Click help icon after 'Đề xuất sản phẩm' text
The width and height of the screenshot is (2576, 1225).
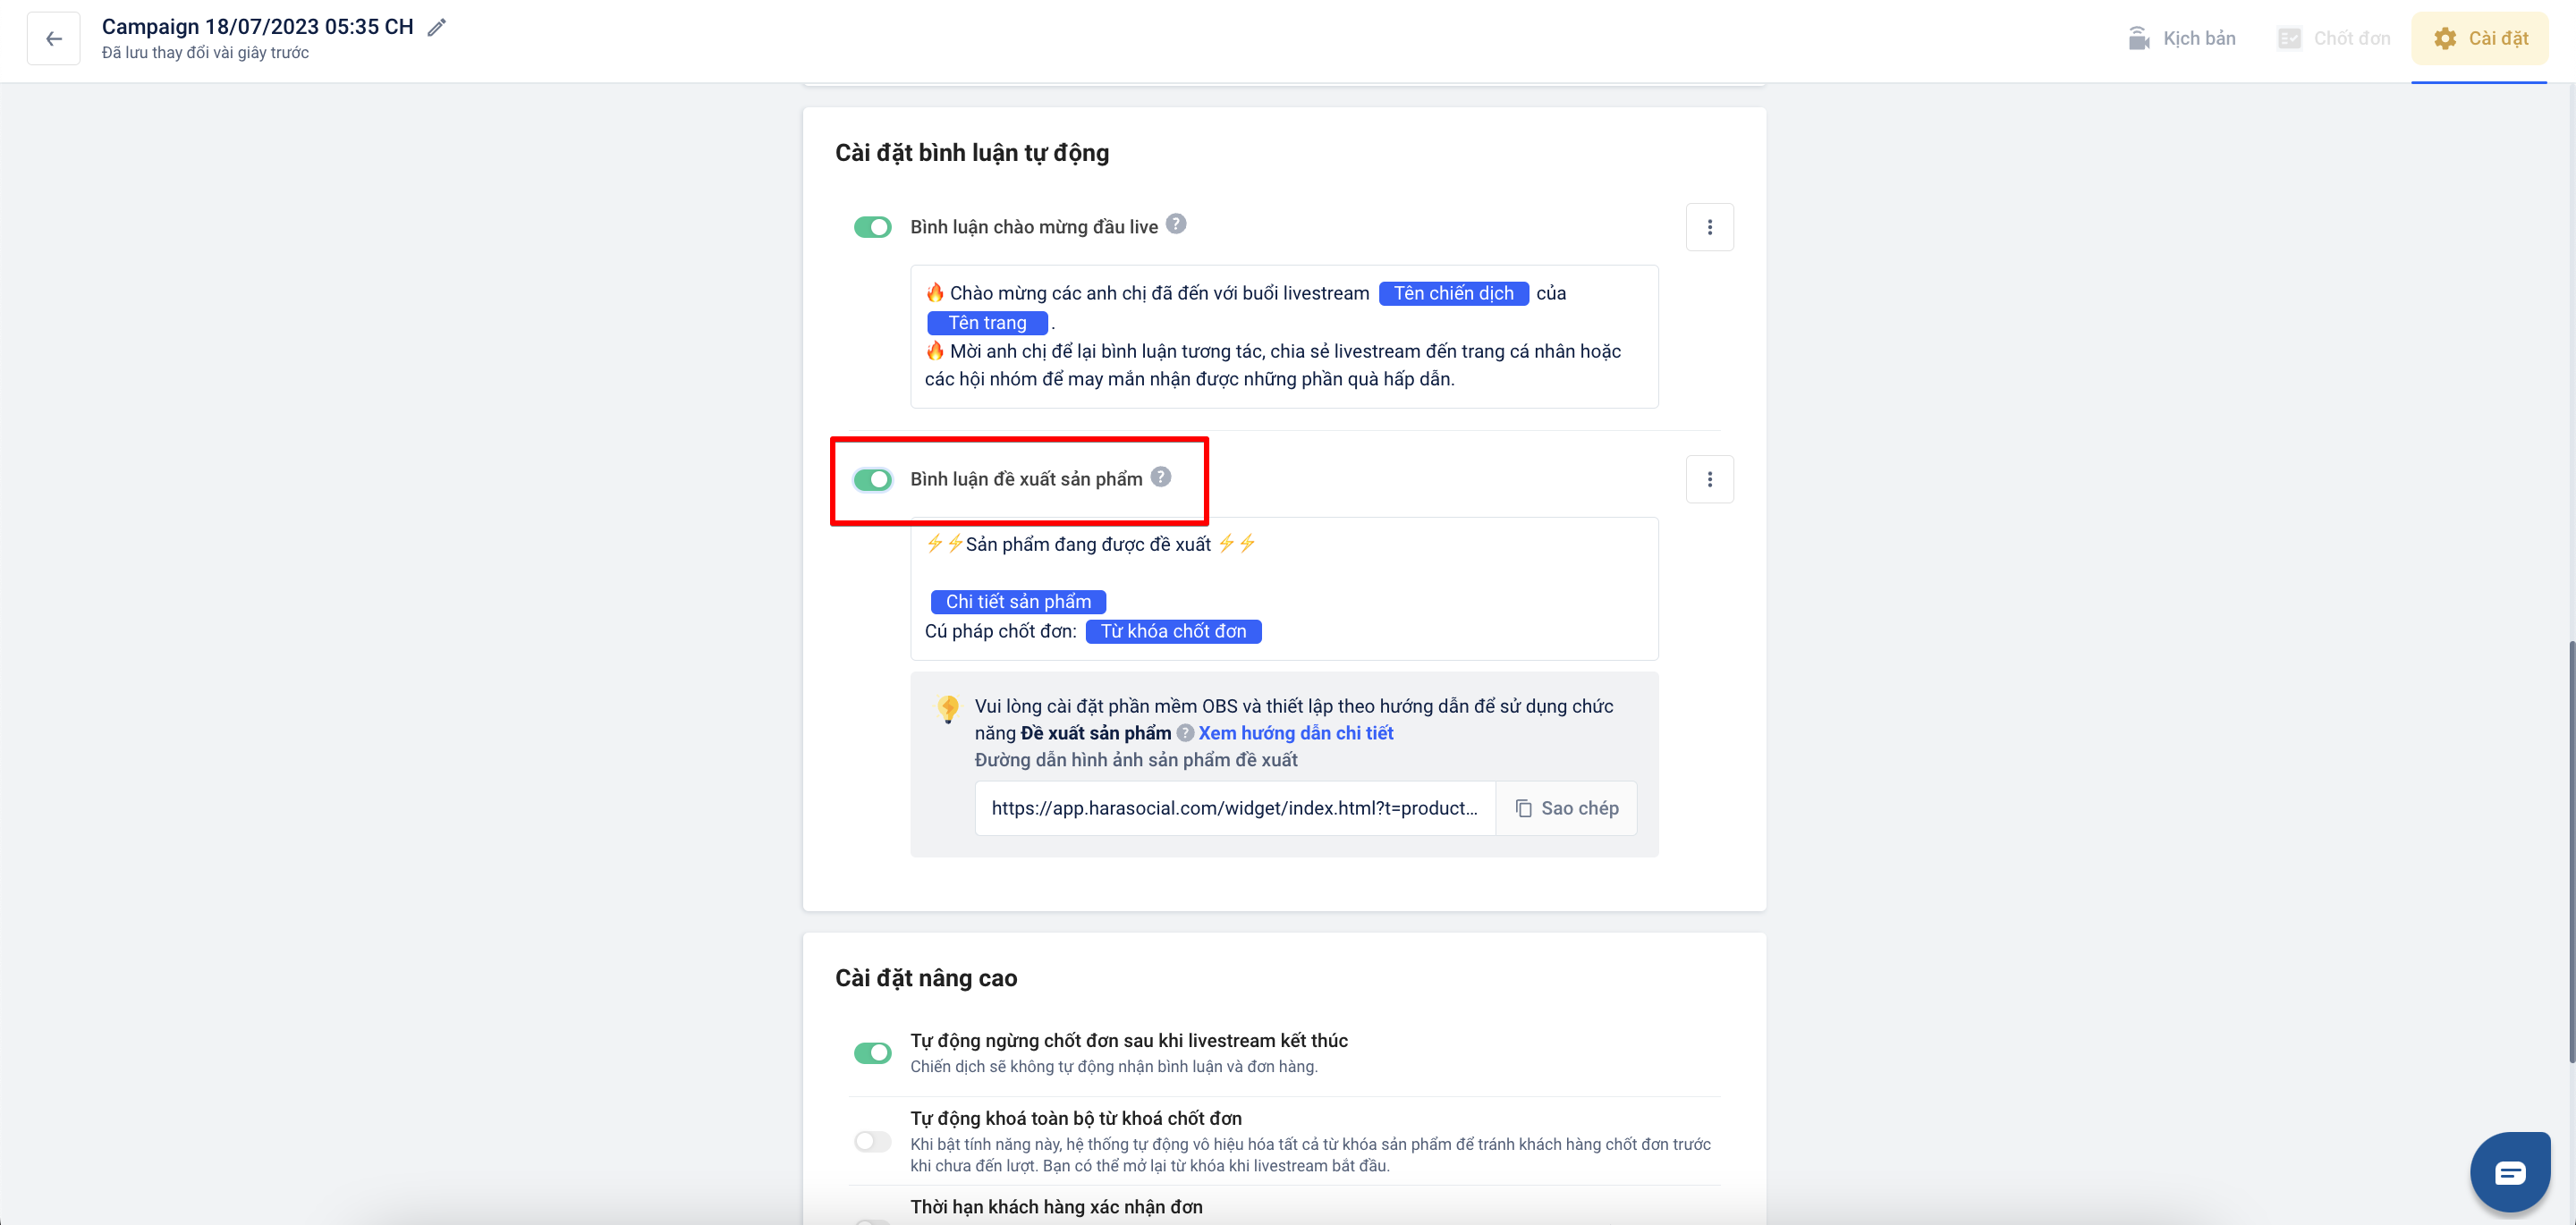[1185, 733]
